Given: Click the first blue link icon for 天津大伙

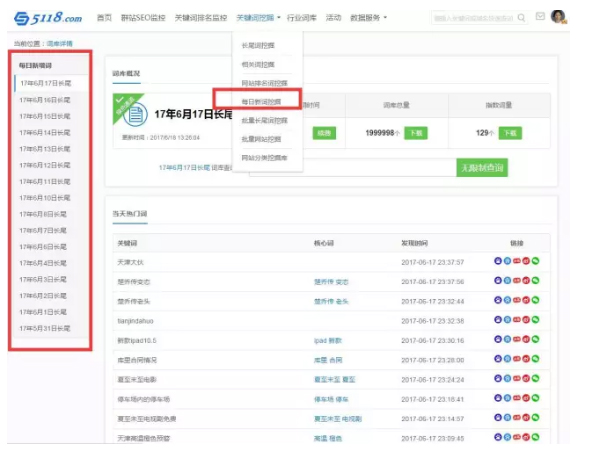Looking at the screenshot, I should 498,262.
